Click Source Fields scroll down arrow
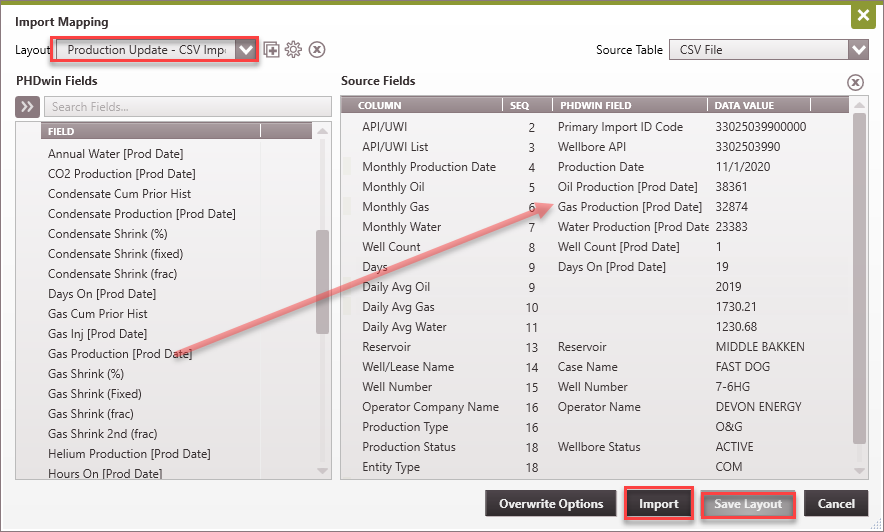 click(859, 471)
